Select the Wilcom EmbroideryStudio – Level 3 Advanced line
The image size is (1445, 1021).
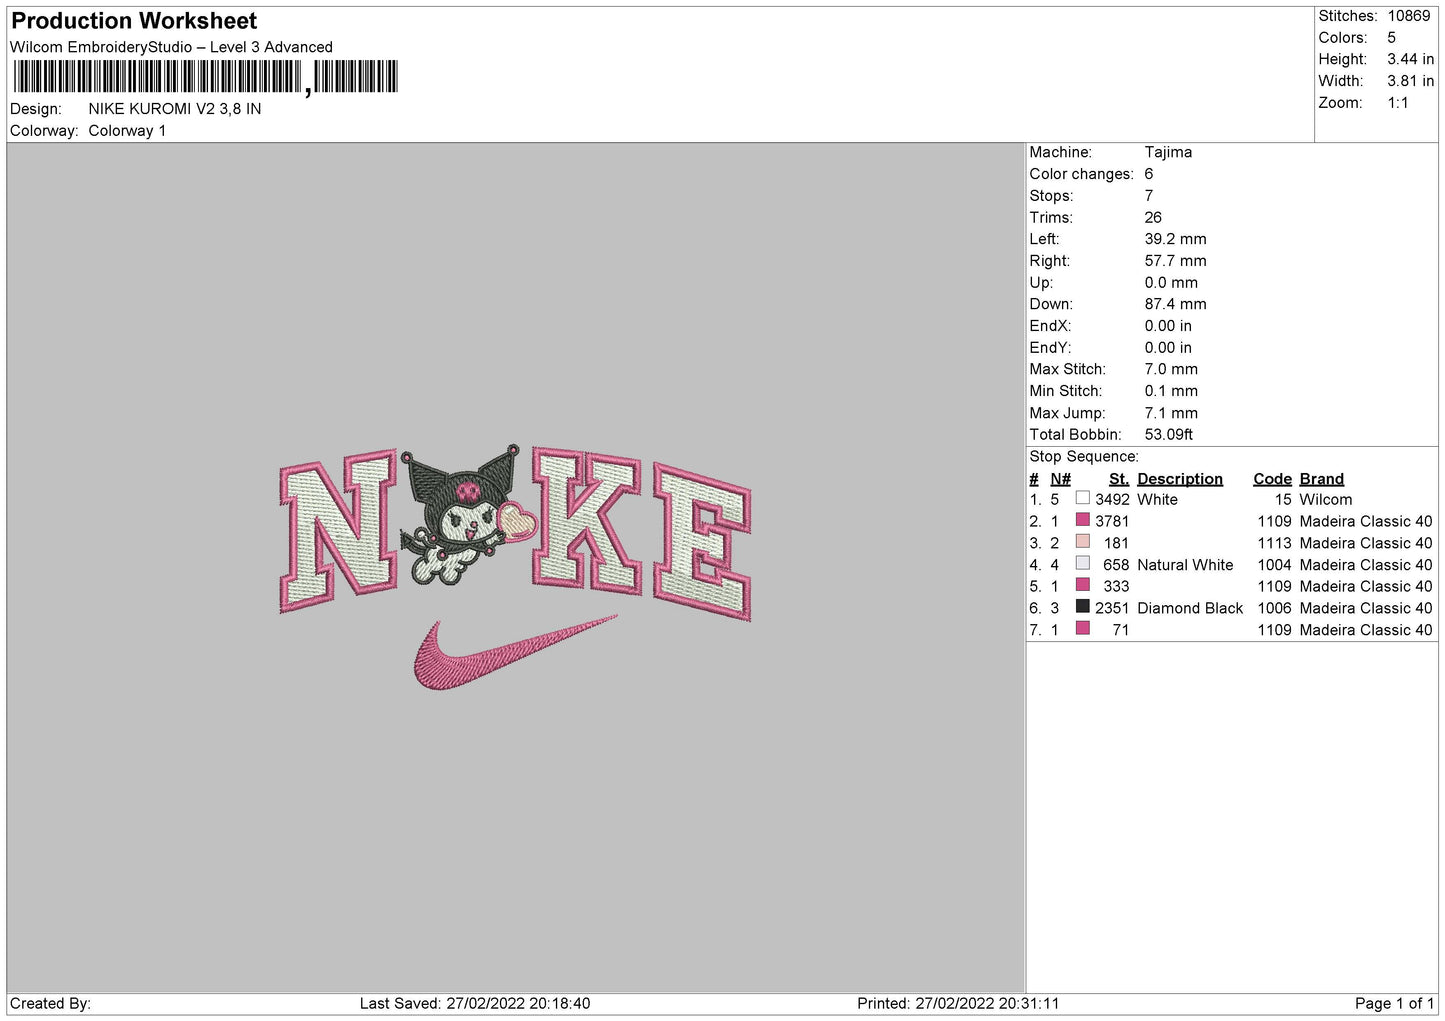[x=171, y=47]
